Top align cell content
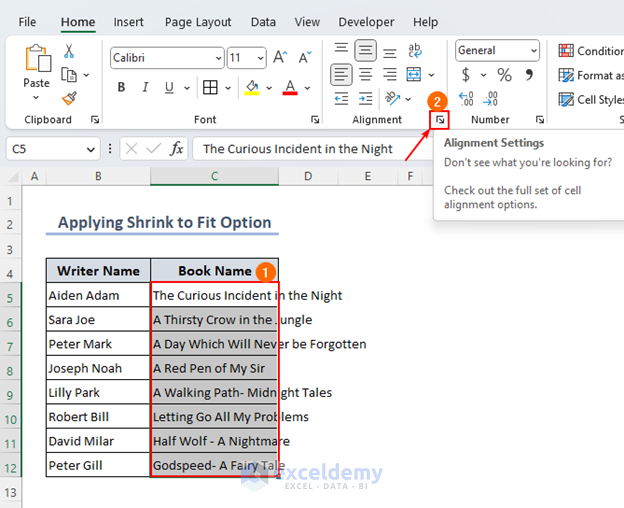 click(x=341, y=49)
